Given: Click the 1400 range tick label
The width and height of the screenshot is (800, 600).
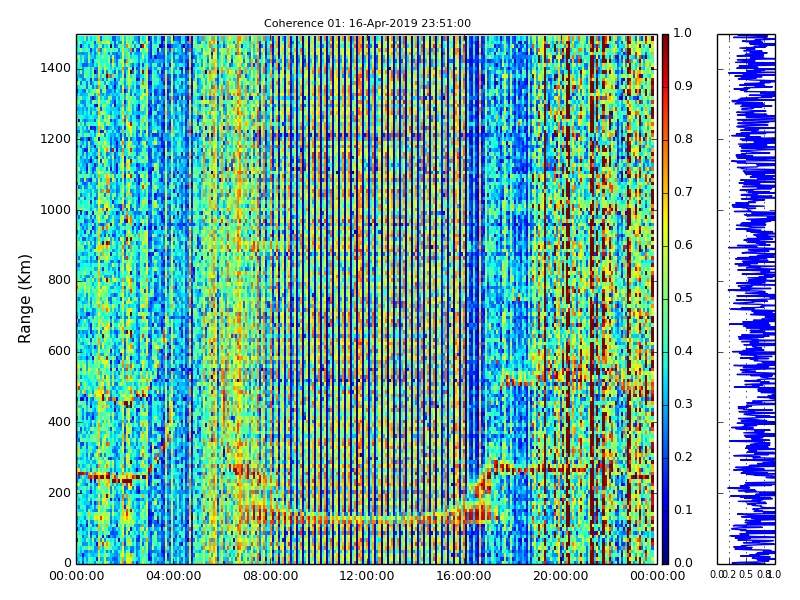Looking at the screenshot, I should pyautogui.click(x=56, y=68).
